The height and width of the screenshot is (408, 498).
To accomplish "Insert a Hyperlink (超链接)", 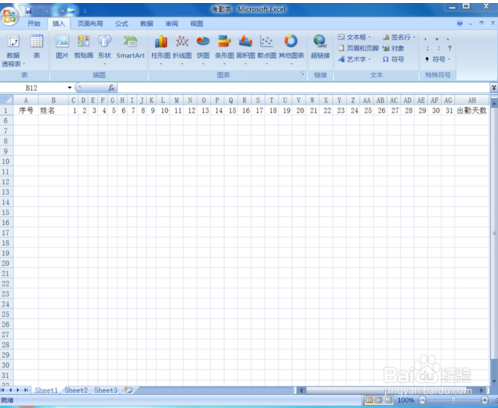I will tap(320, 46).
